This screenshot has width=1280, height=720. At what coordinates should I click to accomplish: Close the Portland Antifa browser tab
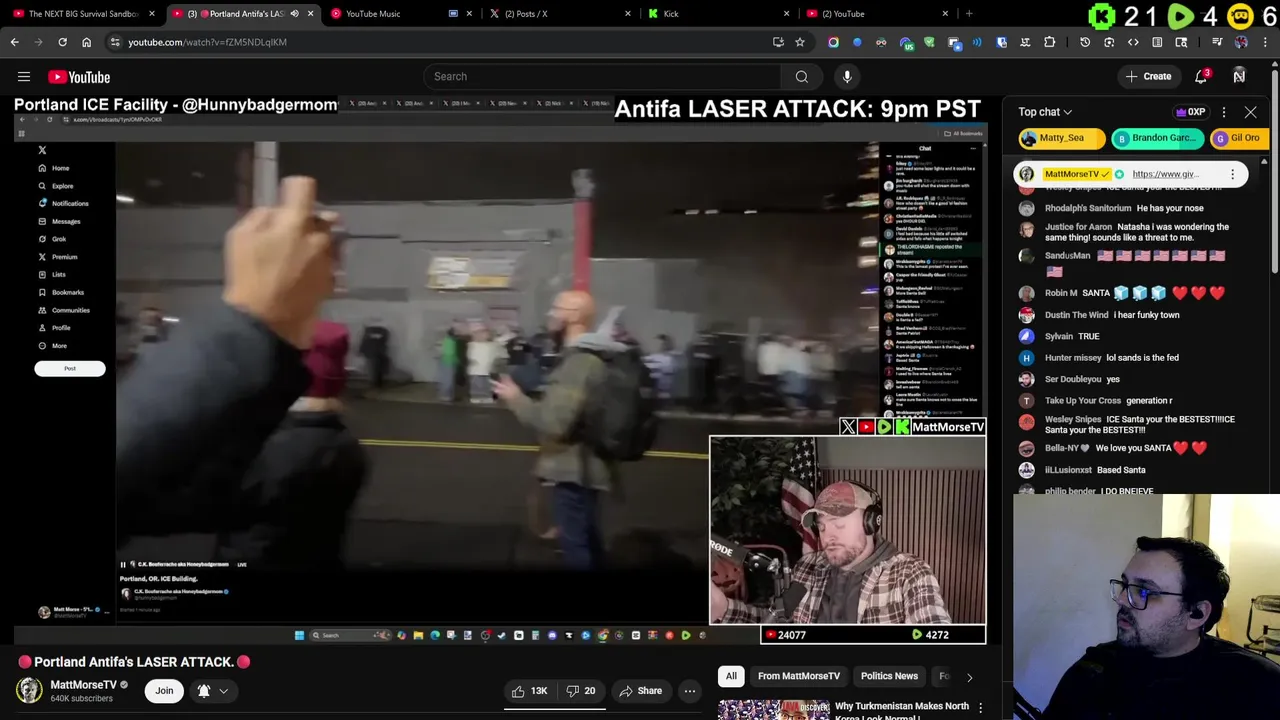[x=311, y=14]
